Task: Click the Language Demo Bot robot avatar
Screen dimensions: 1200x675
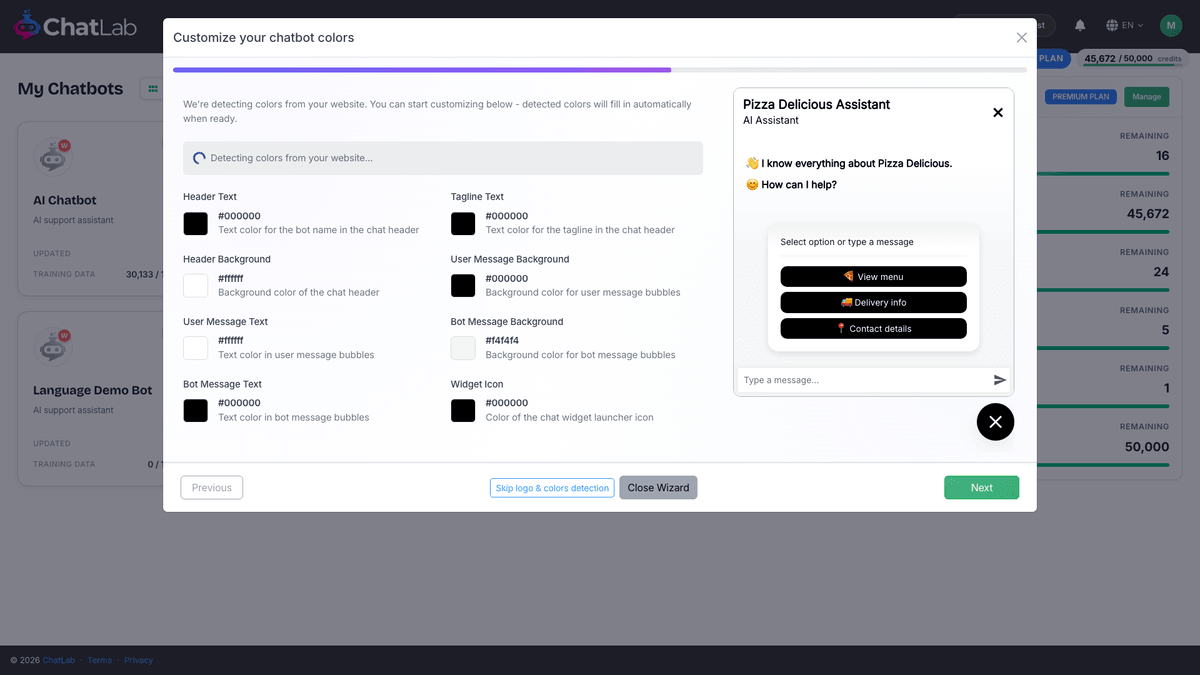Action: click(53, 347)
